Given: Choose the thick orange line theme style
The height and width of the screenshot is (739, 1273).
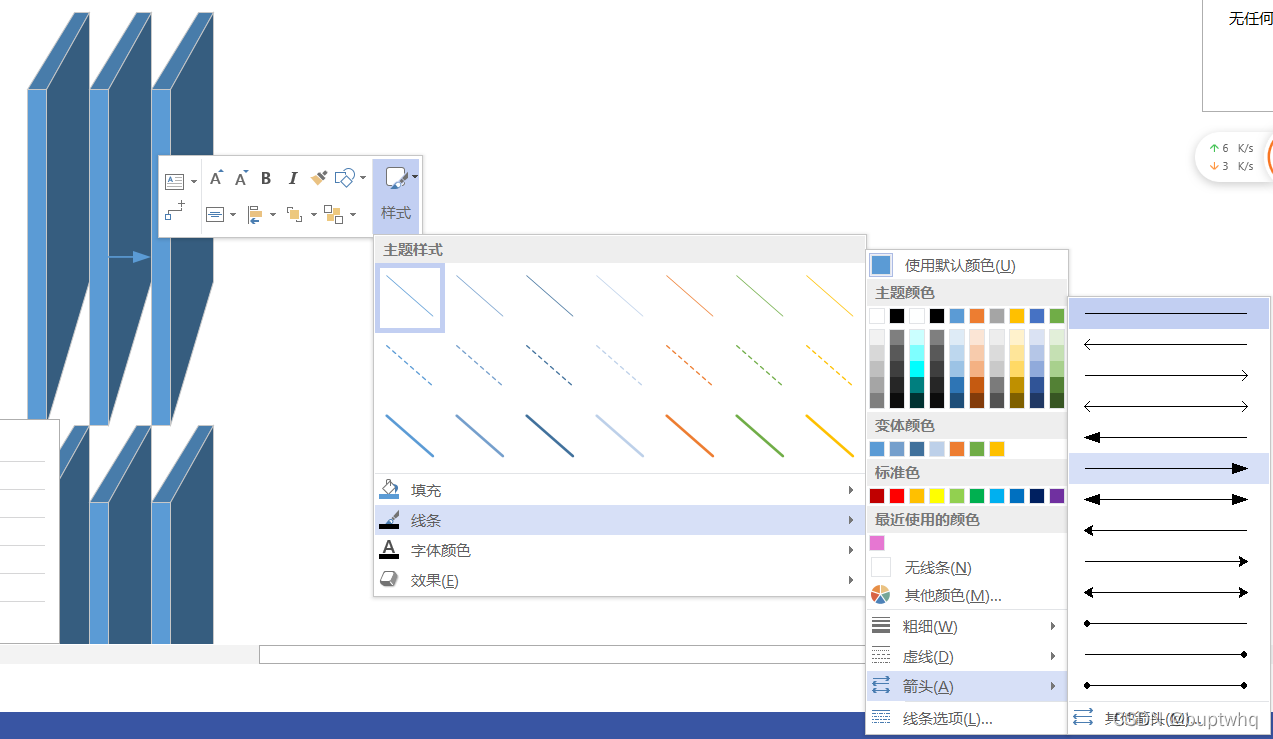Looking at the screenshot, I should [x=690, y=435].
